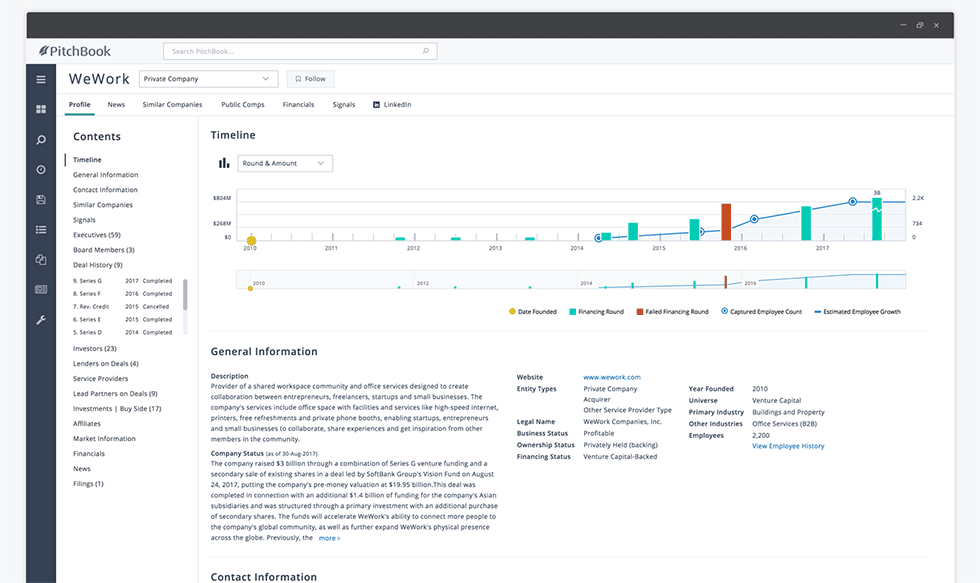Jump to Deal History (9) section

point(98,265)
